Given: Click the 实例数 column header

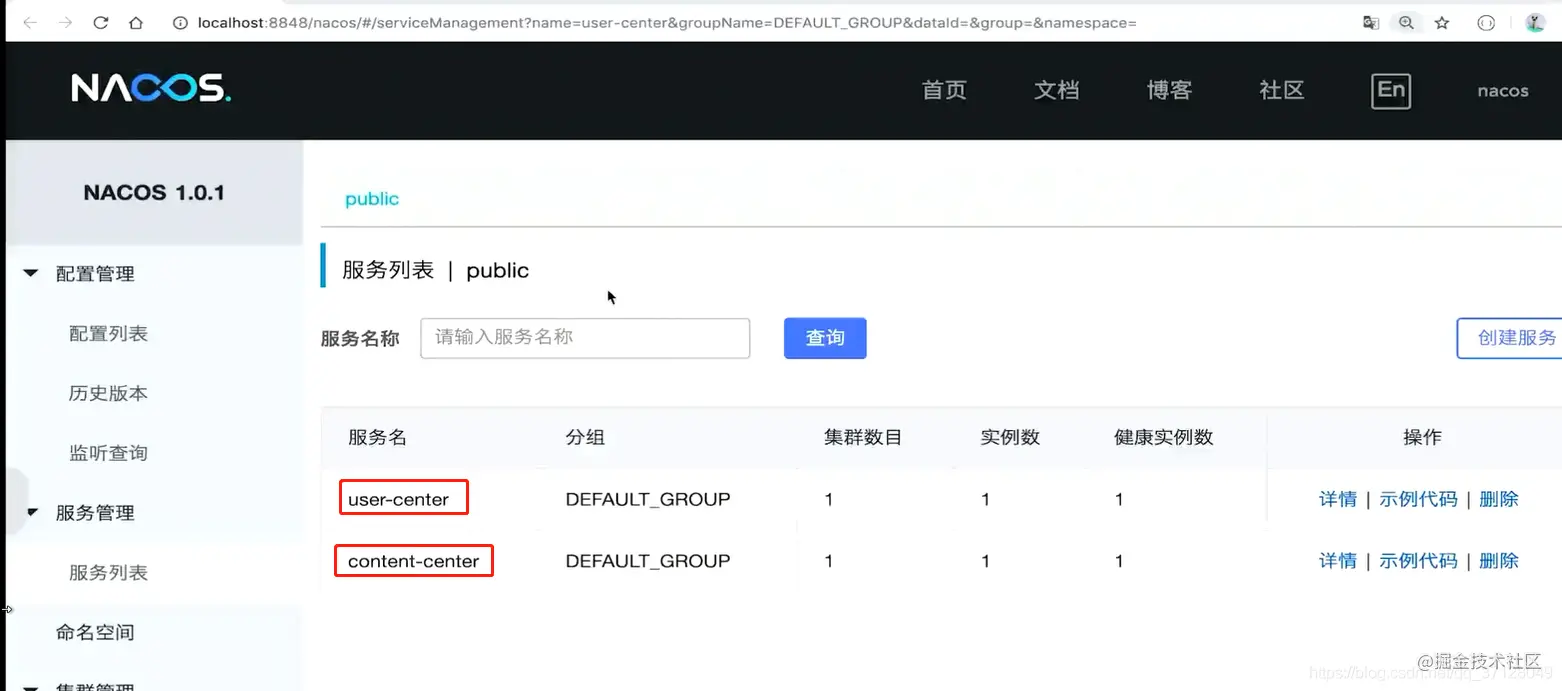Looking at the screenshot, I should coord(1010,437).
